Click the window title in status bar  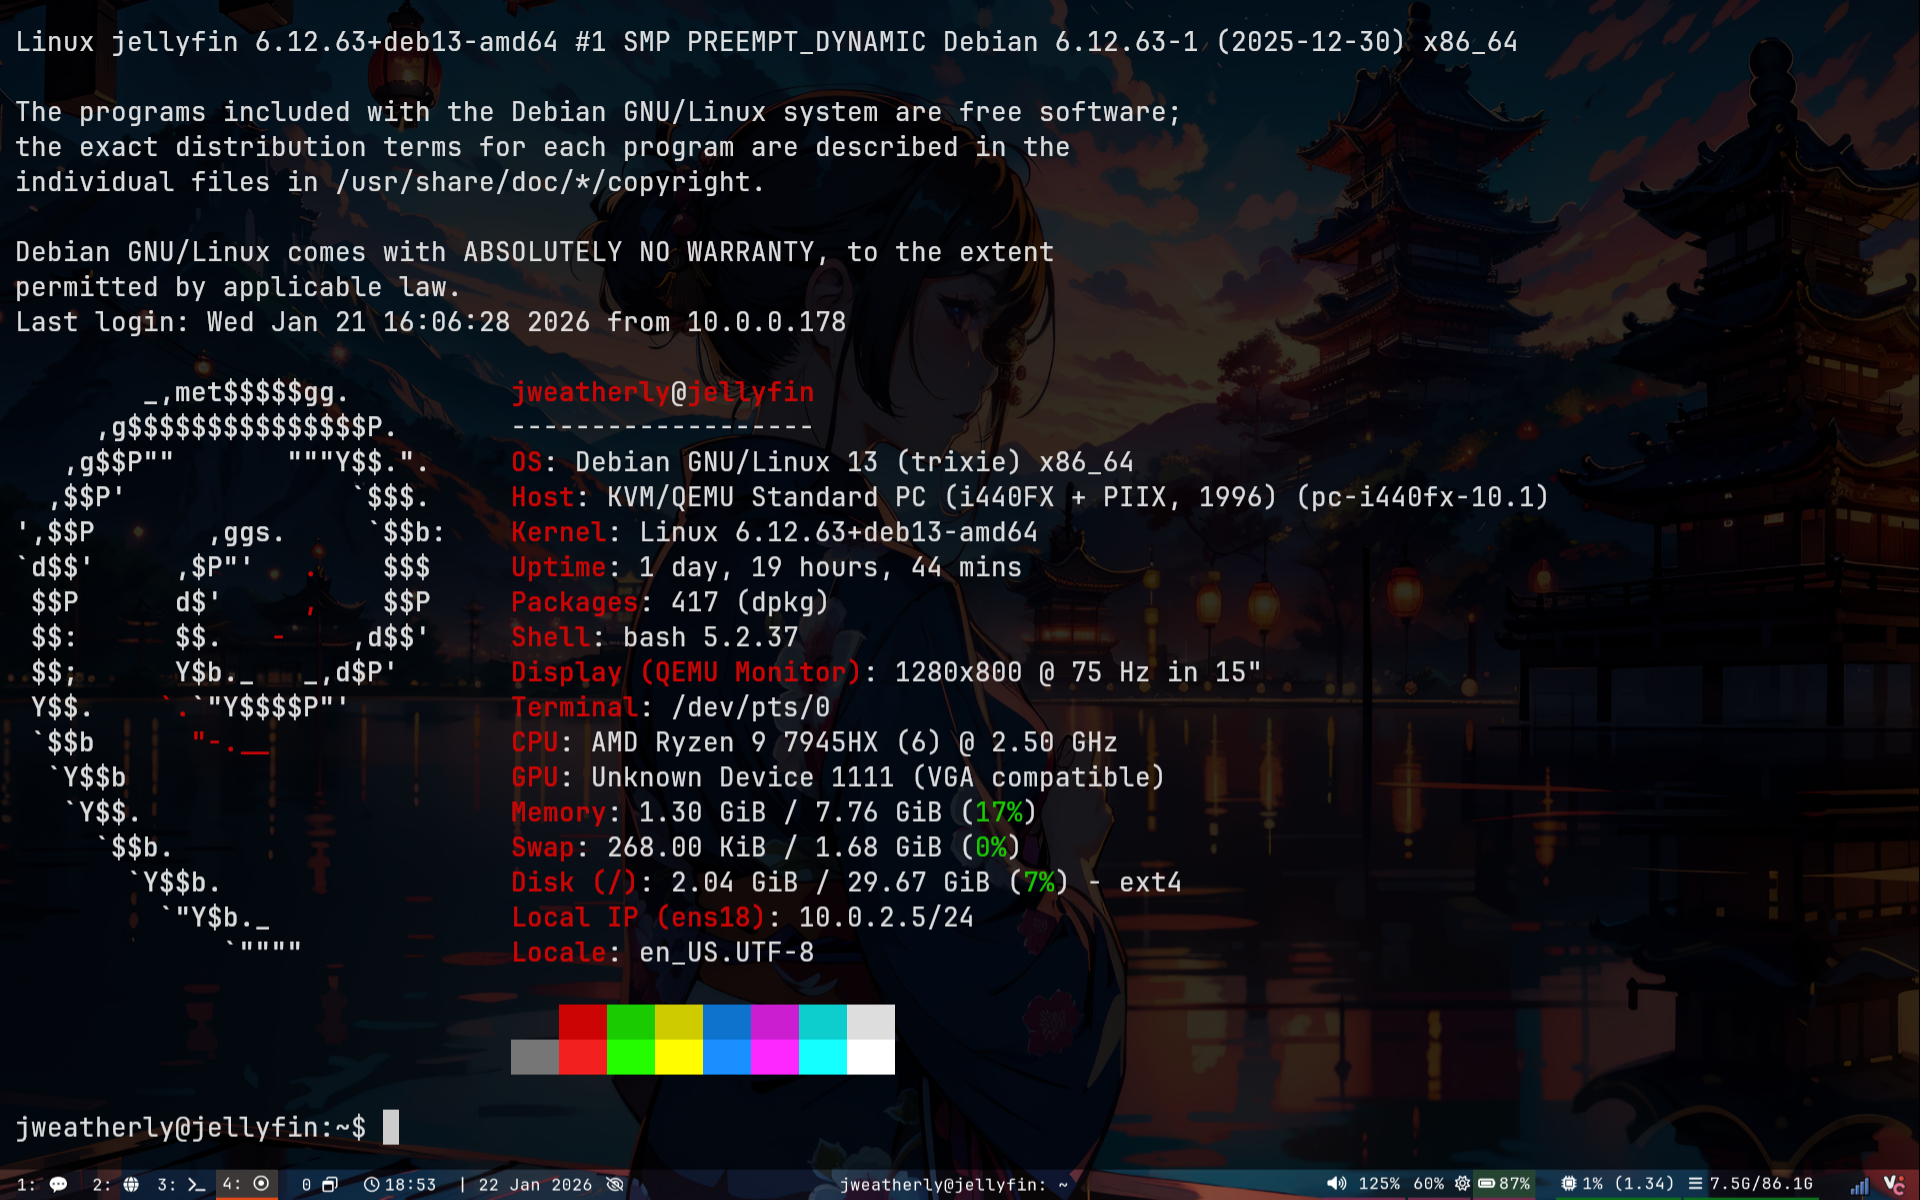click(x=953, y=1184)
